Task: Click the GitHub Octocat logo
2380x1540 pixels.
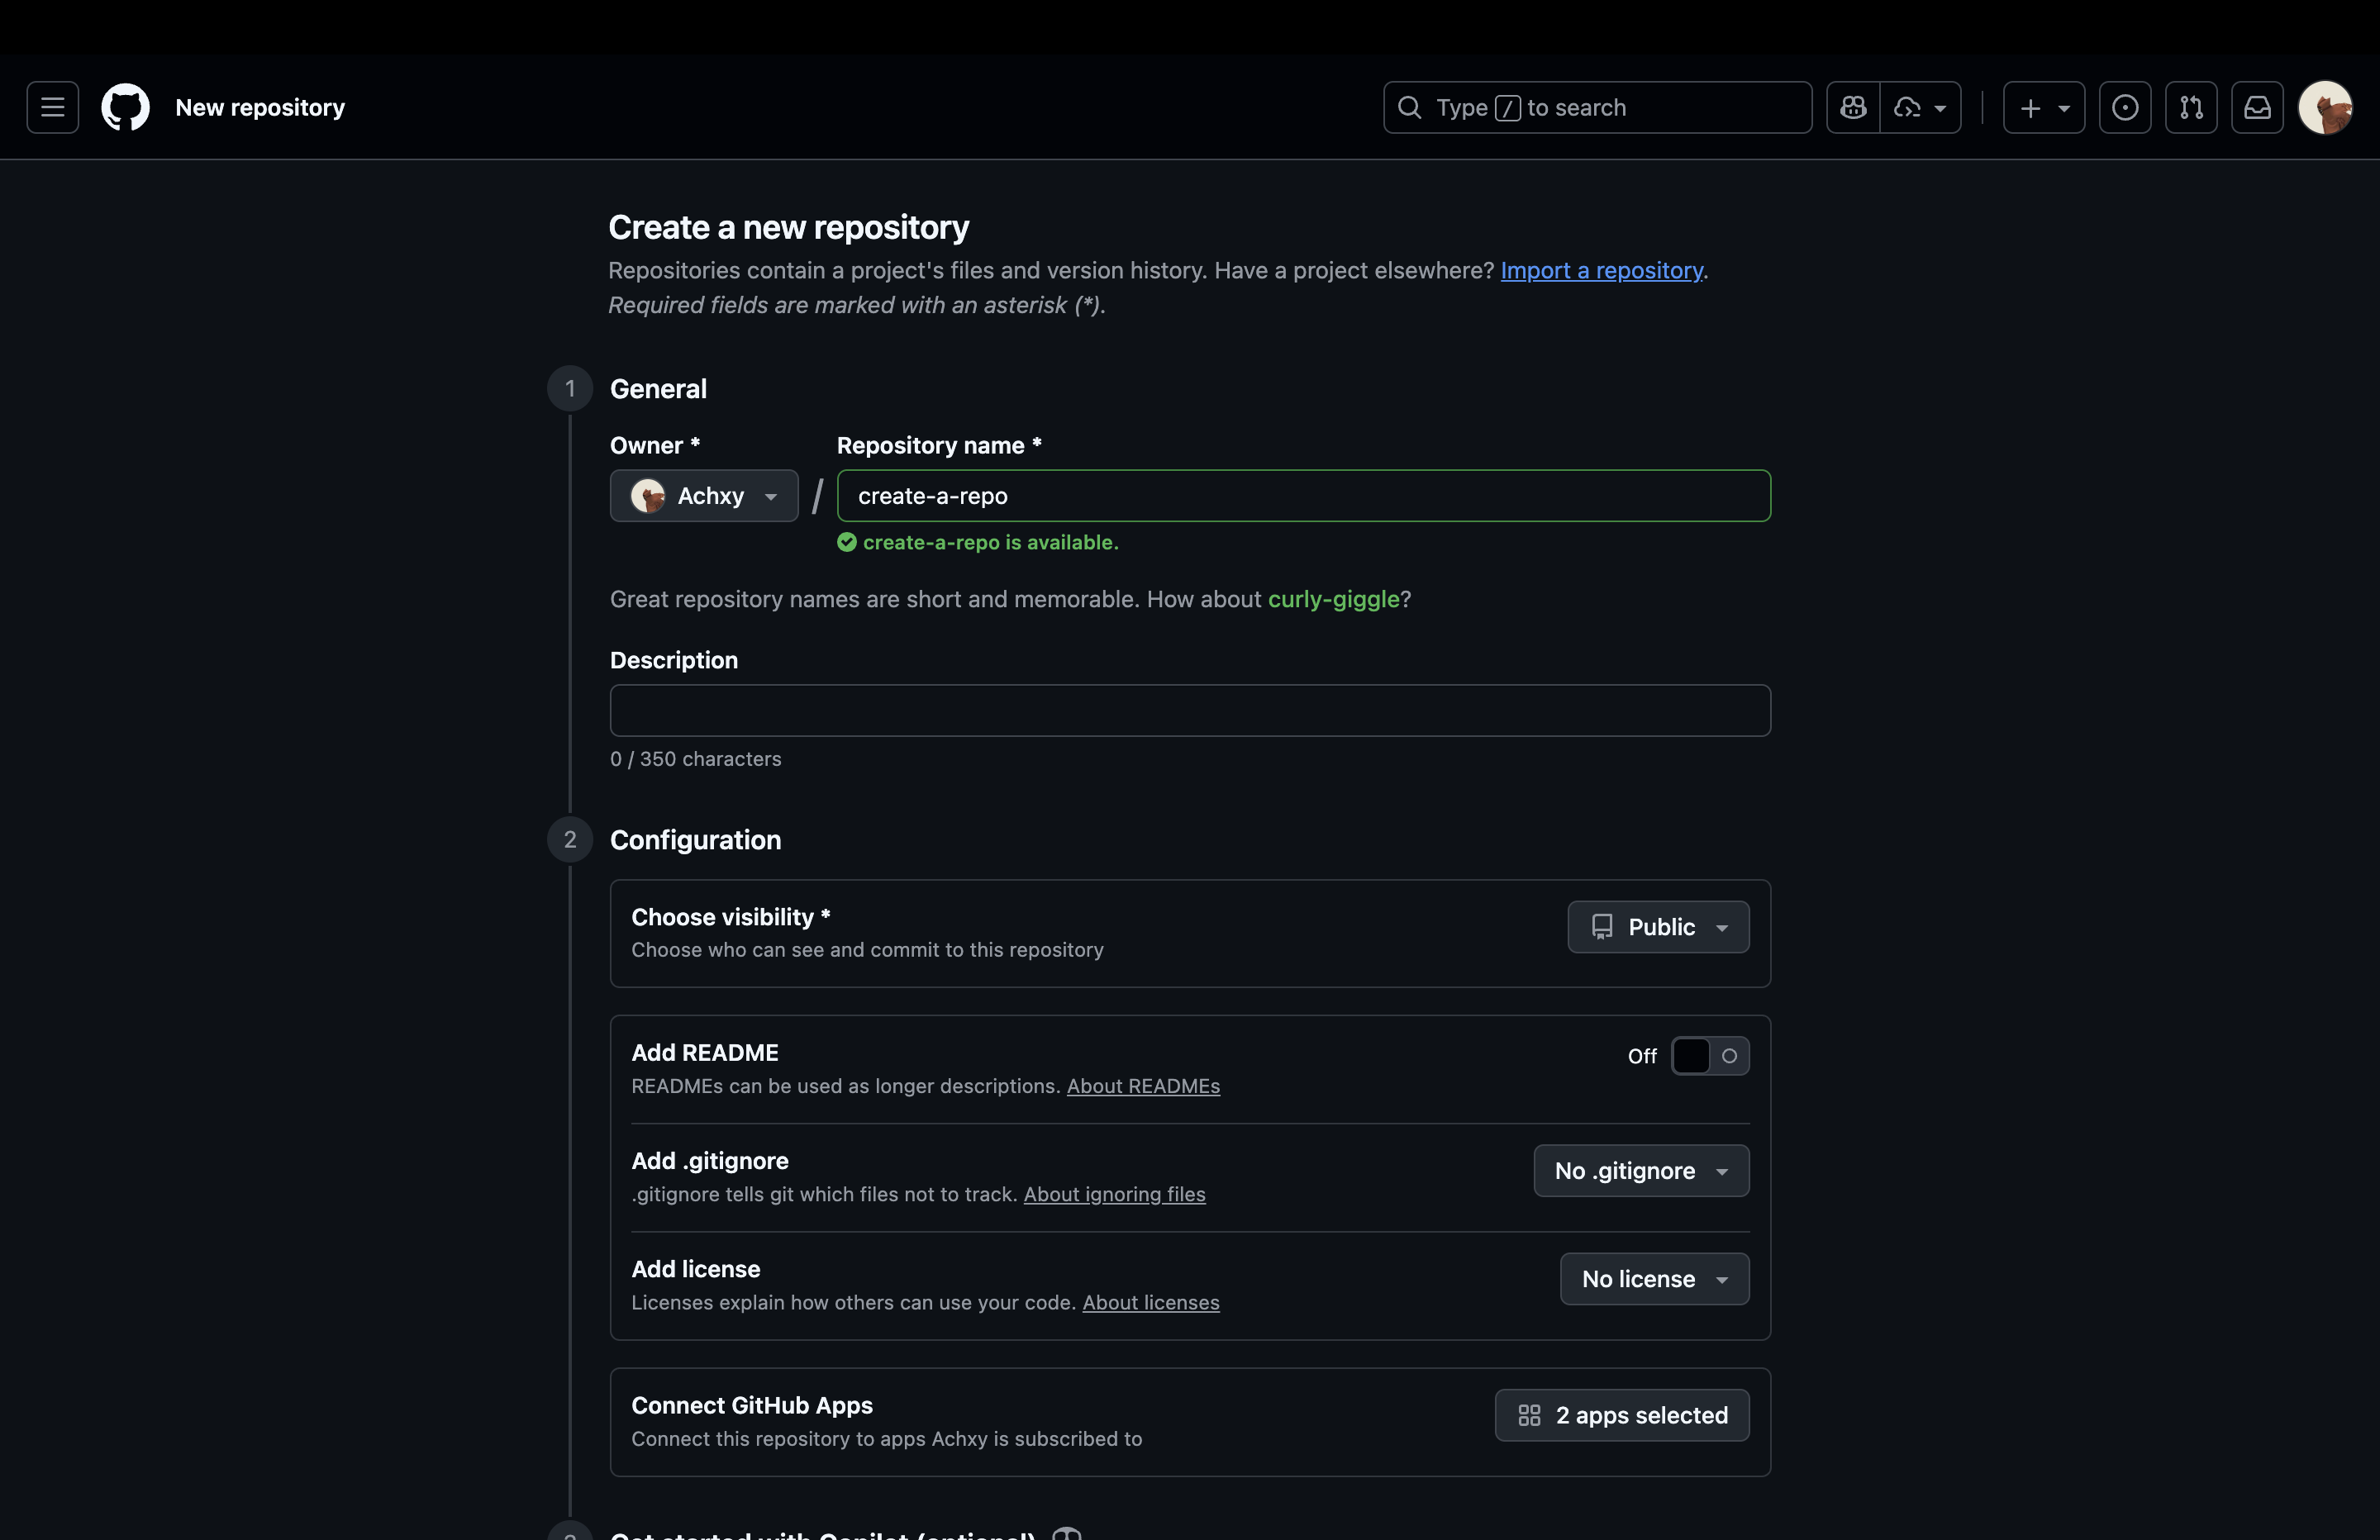Action: click(125, 107)
